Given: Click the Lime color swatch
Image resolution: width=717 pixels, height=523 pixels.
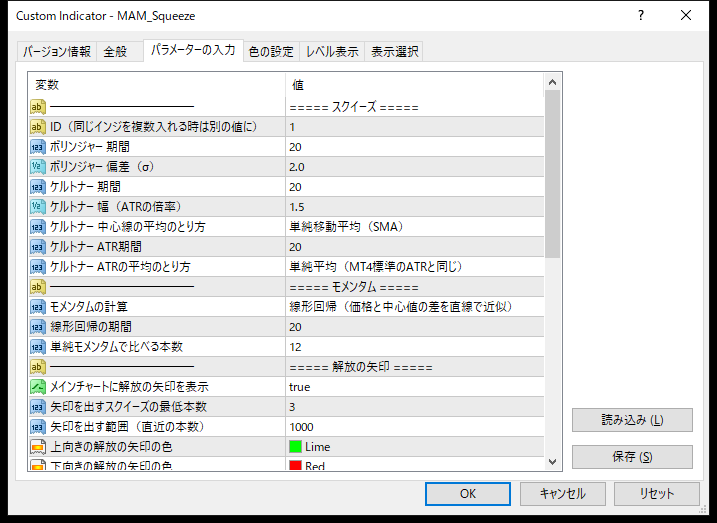Looking at the screenshot, I should coord(295,447).
